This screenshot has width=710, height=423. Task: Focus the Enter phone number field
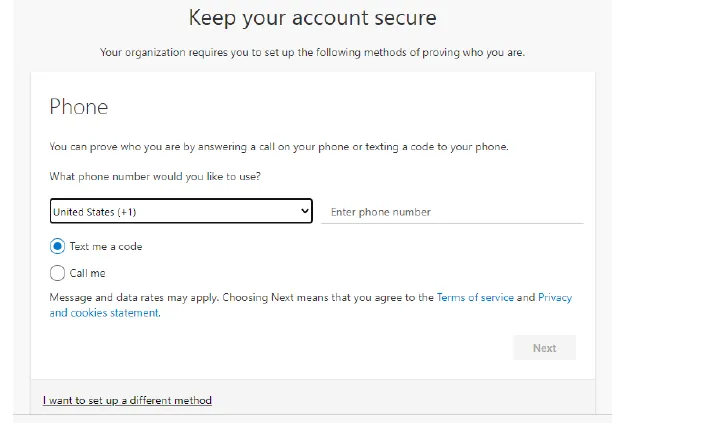coord(450,212)
